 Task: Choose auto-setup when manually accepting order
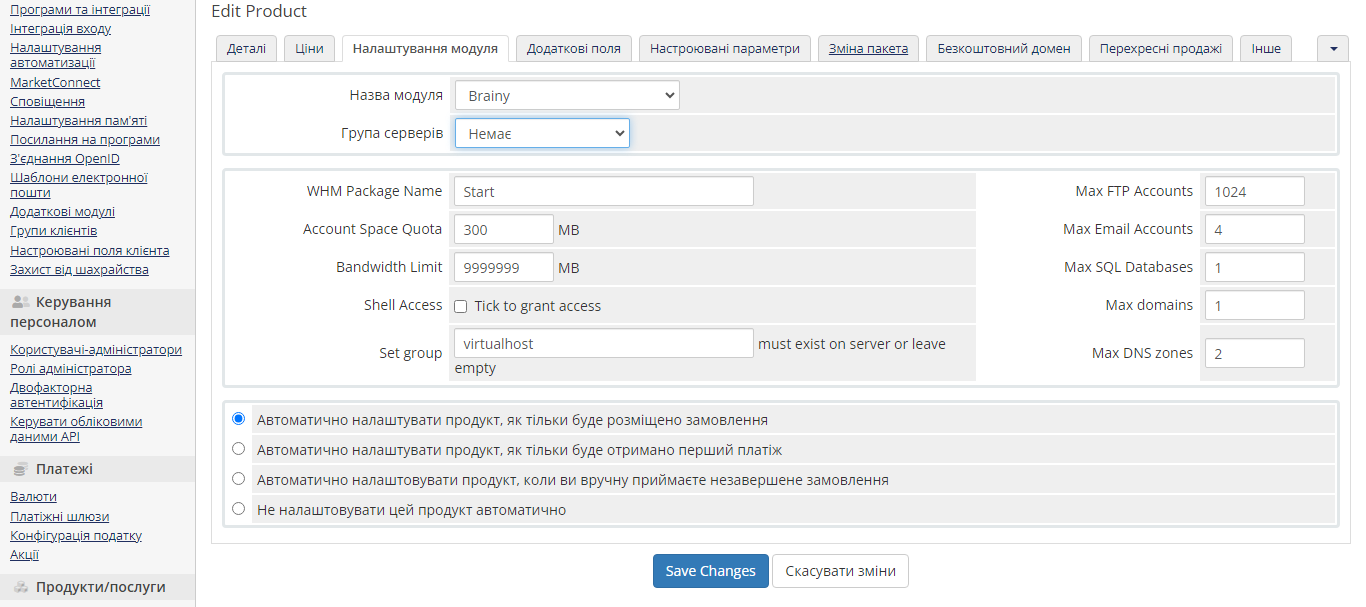(238, 479)
